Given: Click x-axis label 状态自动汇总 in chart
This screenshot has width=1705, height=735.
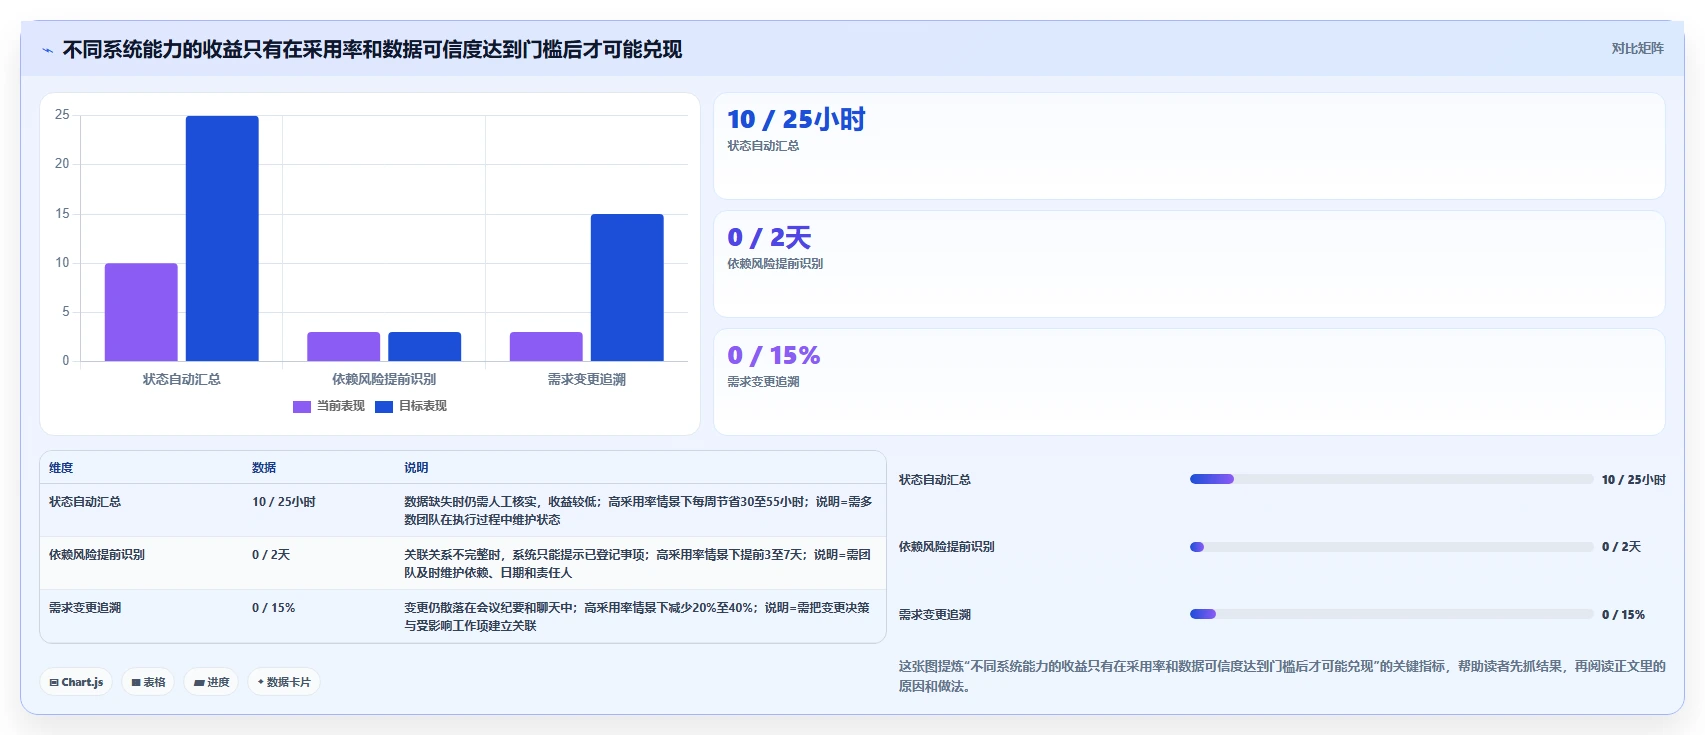Looking at the screenshot, I should pyautogui.click(x=182, y=380).
